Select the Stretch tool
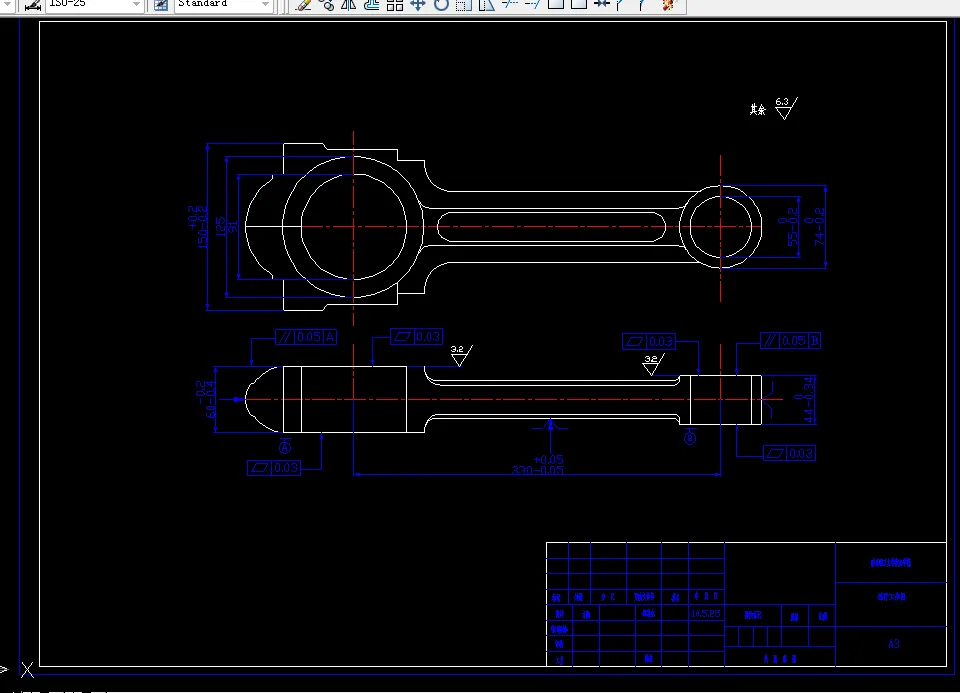The height and width of the screenshot is (693, 960). [x=487, y=5]
